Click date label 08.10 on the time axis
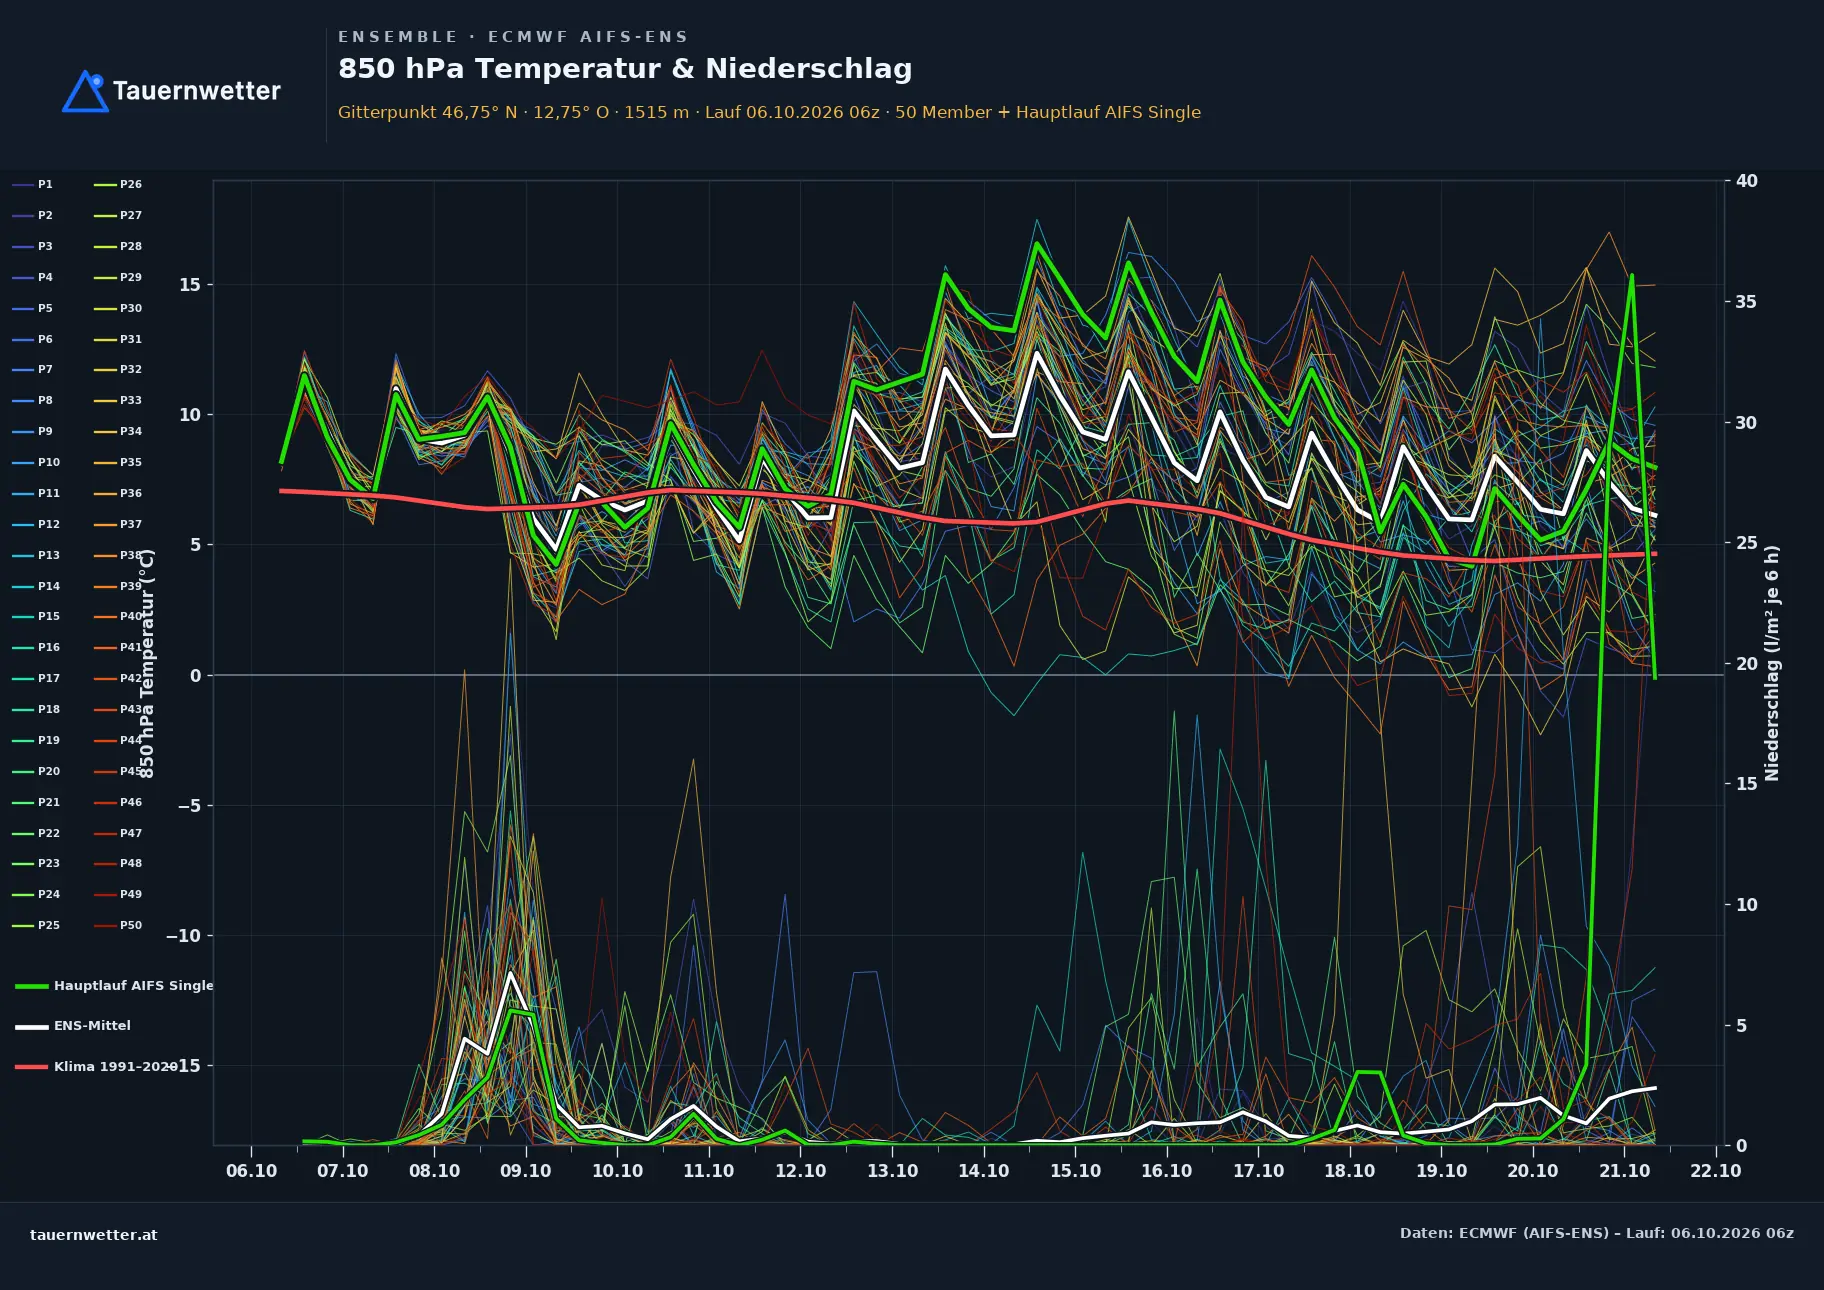 [x=435, y=1171]
